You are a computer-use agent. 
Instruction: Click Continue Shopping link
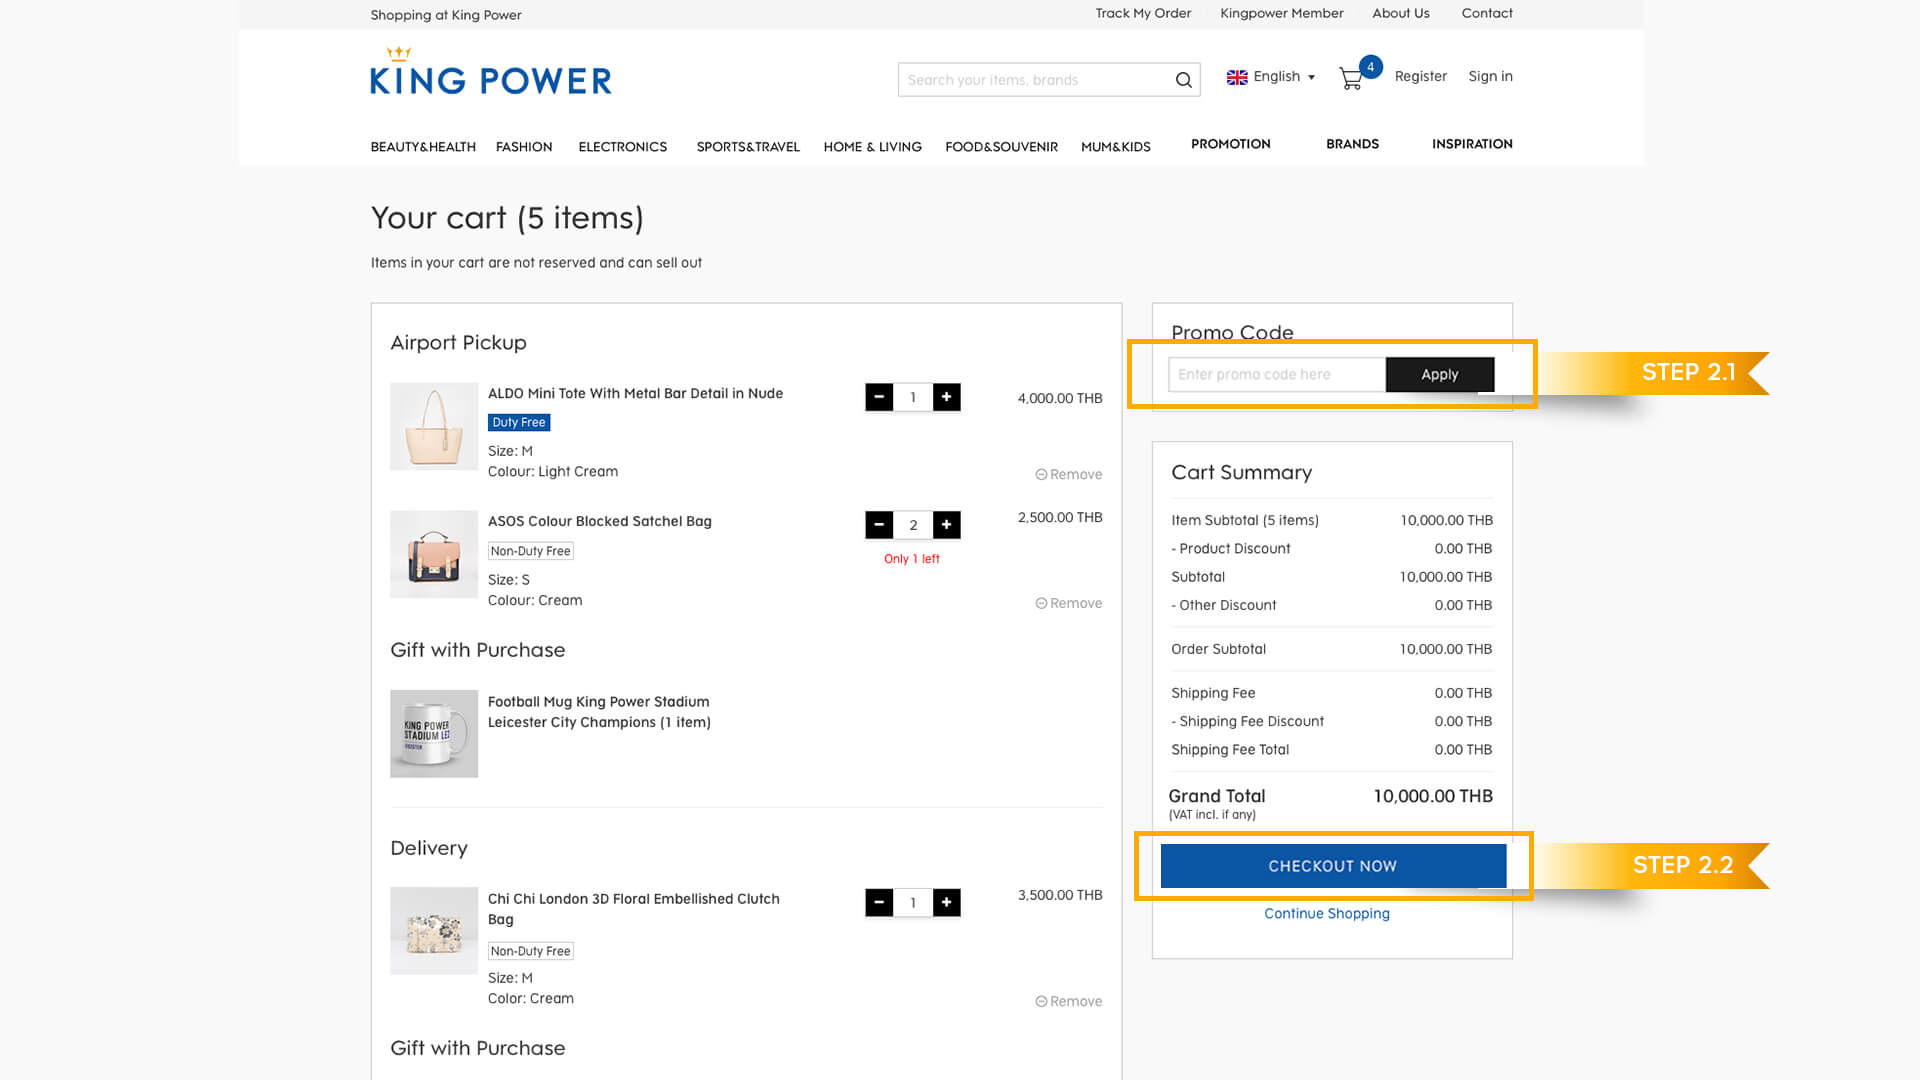click(x=1327, y=914)
